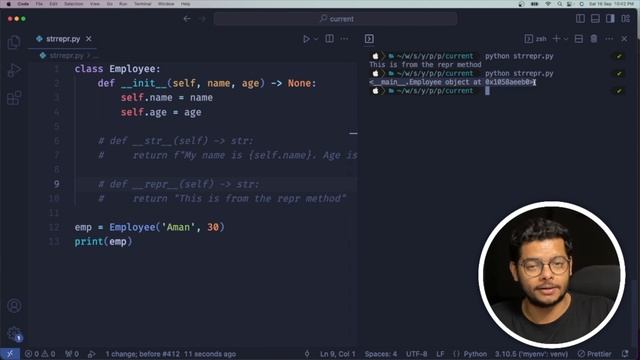Open the Customize Layout icon
This screenshot has width=640, height=360.
625,19
